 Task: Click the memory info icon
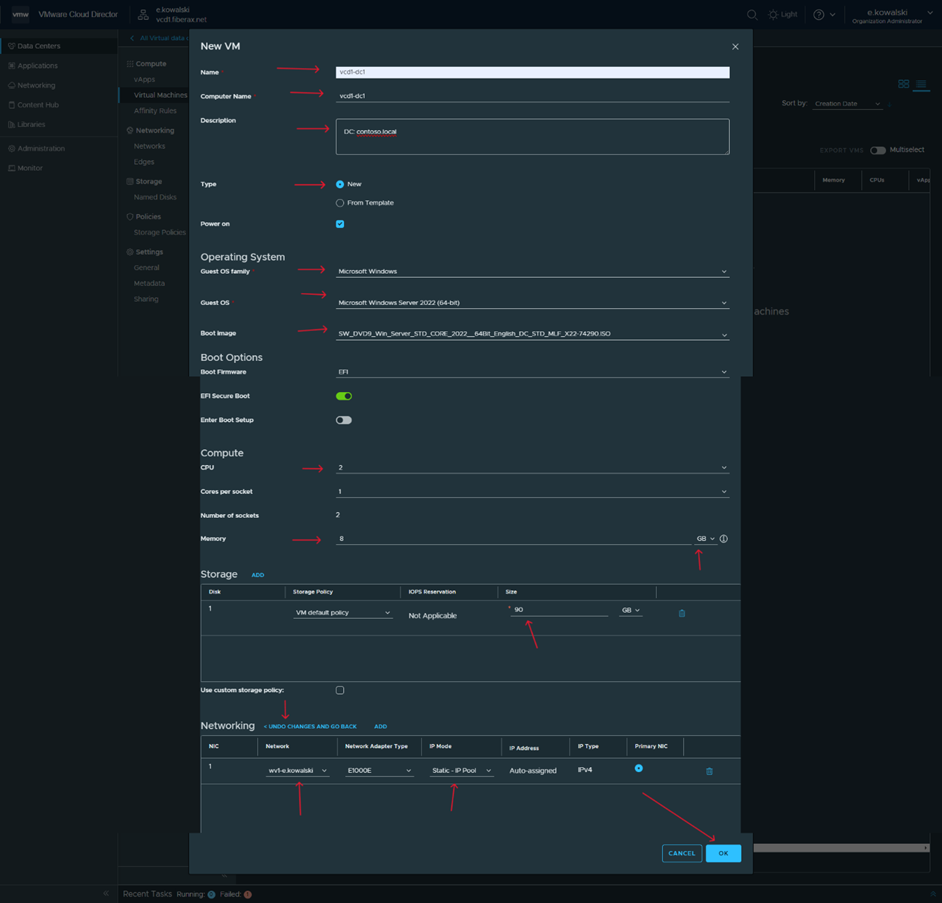[724, 539]
